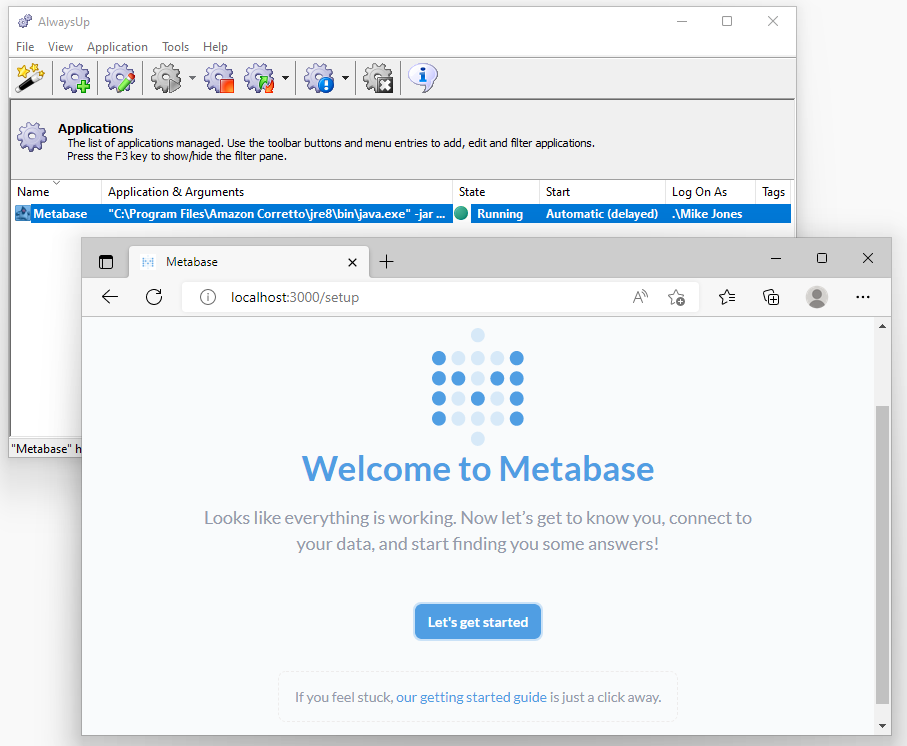Screen dimensions: 907x746
Task: Click the Application & Arguments column header
Action: [x=276, y=192]
